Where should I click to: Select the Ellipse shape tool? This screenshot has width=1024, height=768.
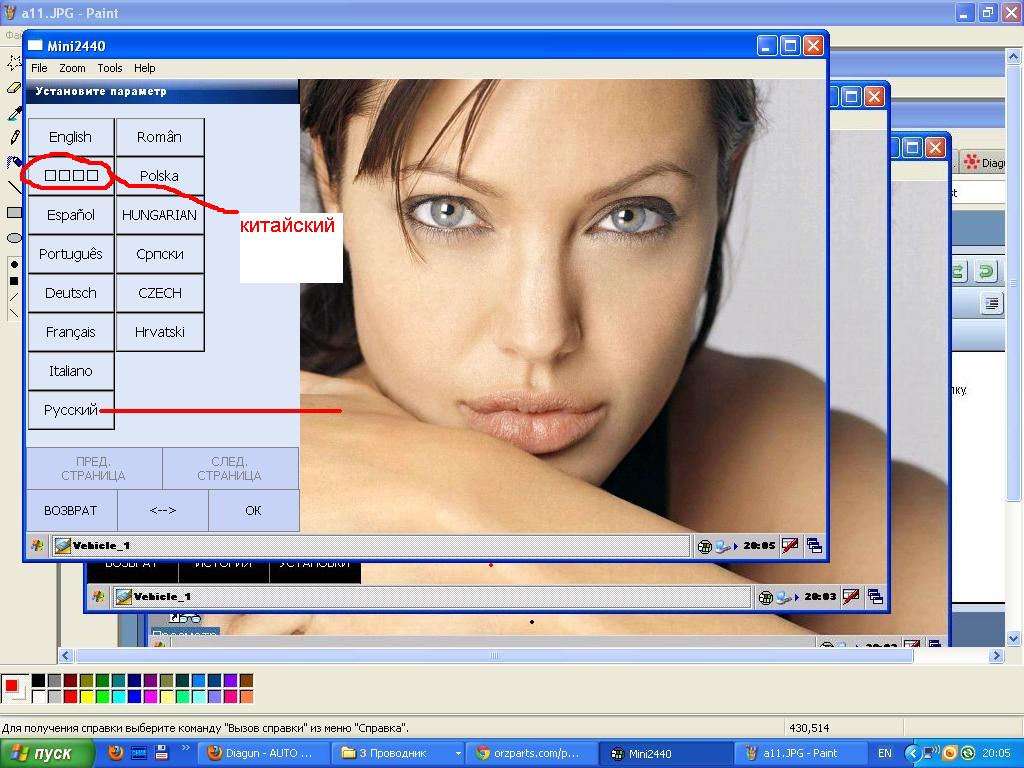13,237
